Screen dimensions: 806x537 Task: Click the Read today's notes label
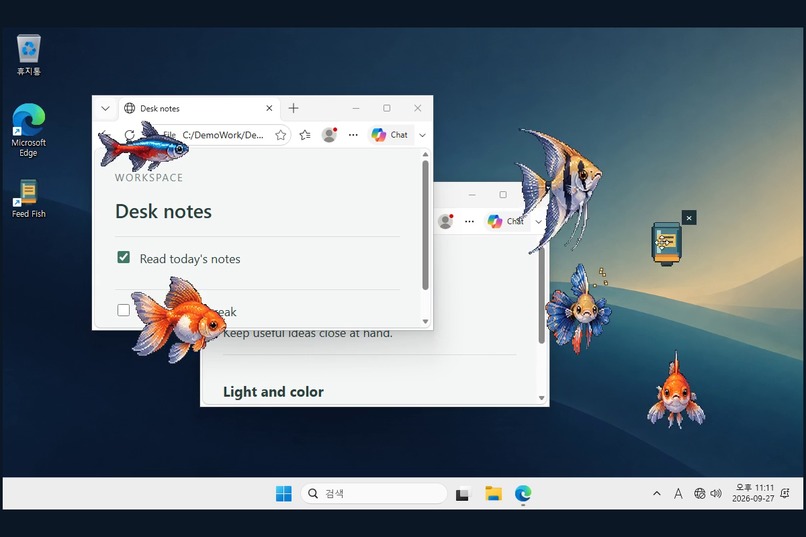click(190, 258)
